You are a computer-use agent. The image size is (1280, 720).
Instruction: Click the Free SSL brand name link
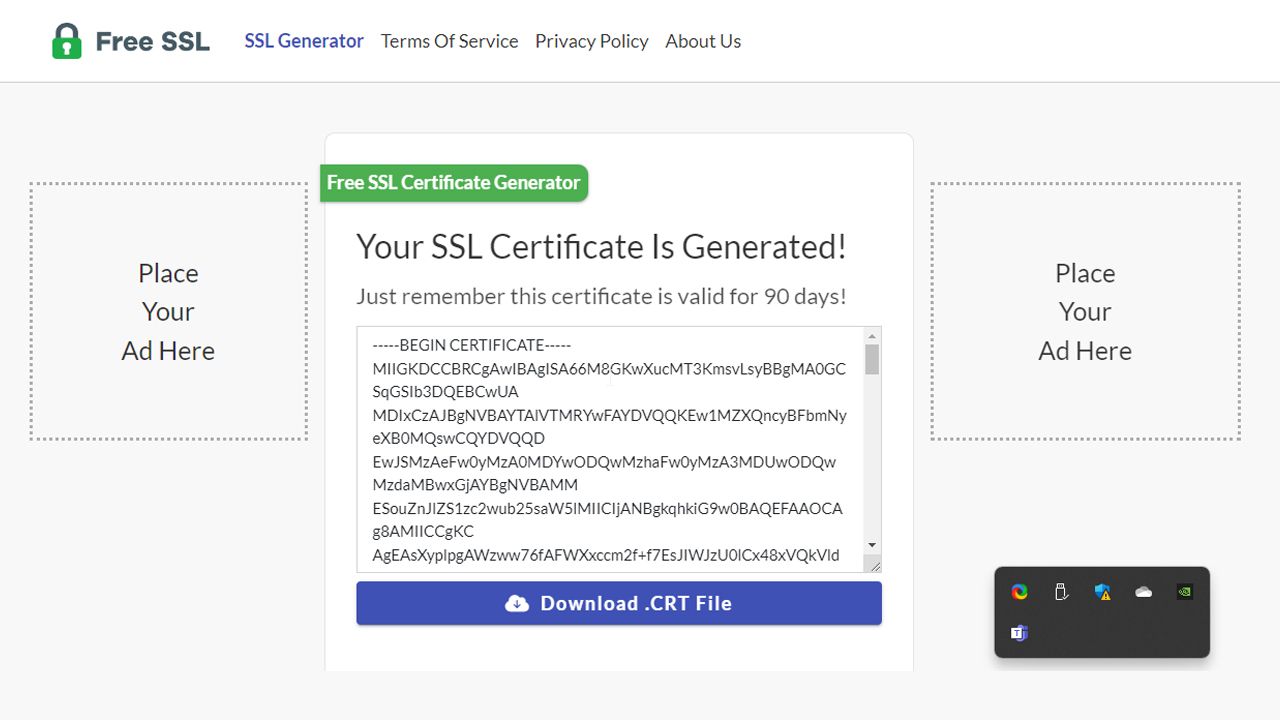tap(153, 41)
